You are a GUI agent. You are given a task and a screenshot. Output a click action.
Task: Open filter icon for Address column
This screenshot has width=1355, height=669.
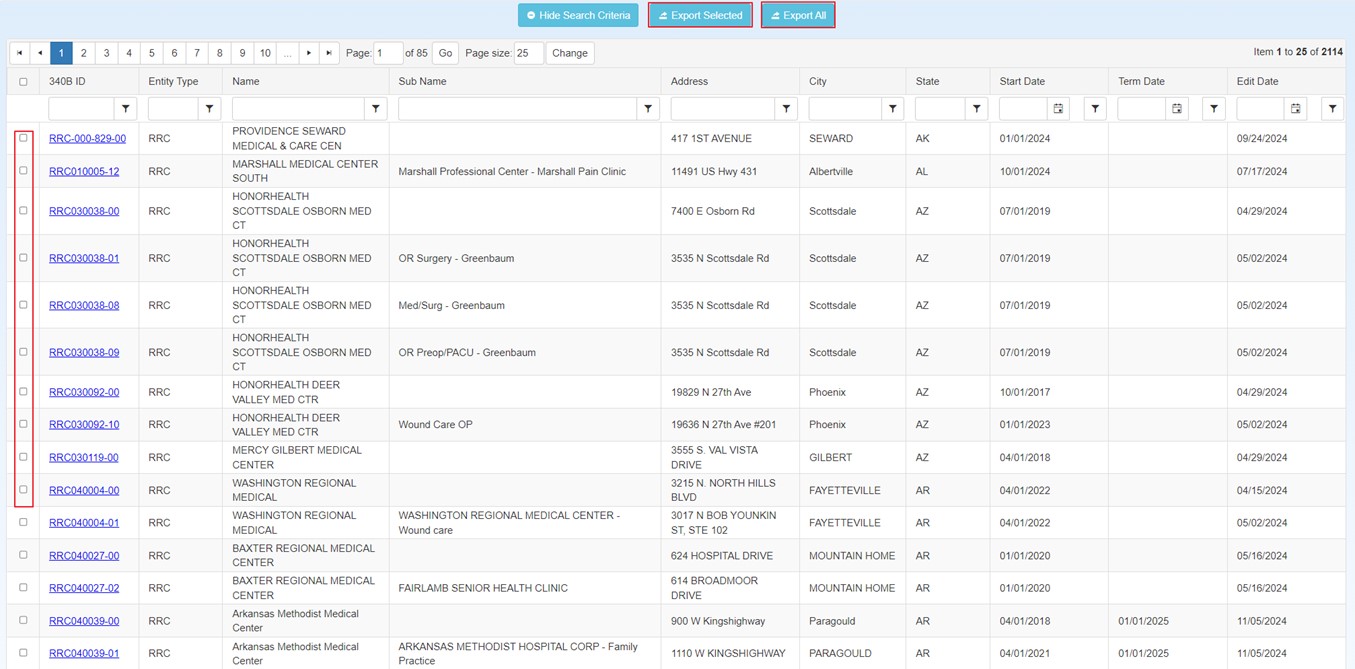(786, 108)
